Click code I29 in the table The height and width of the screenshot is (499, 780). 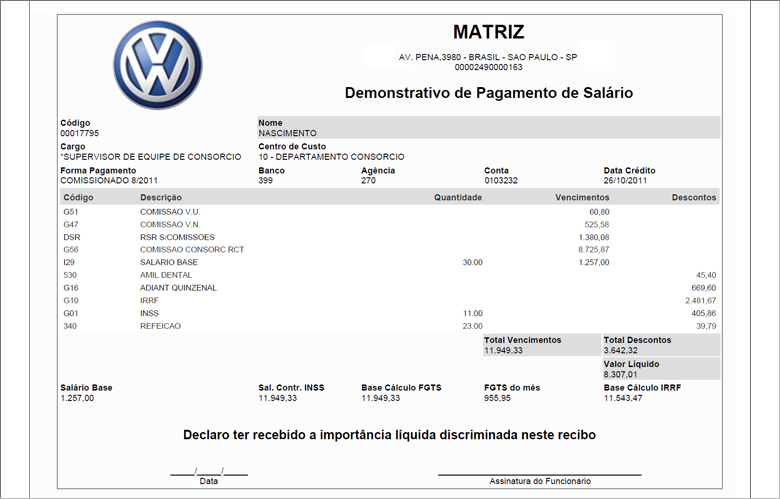click(69, 262)
